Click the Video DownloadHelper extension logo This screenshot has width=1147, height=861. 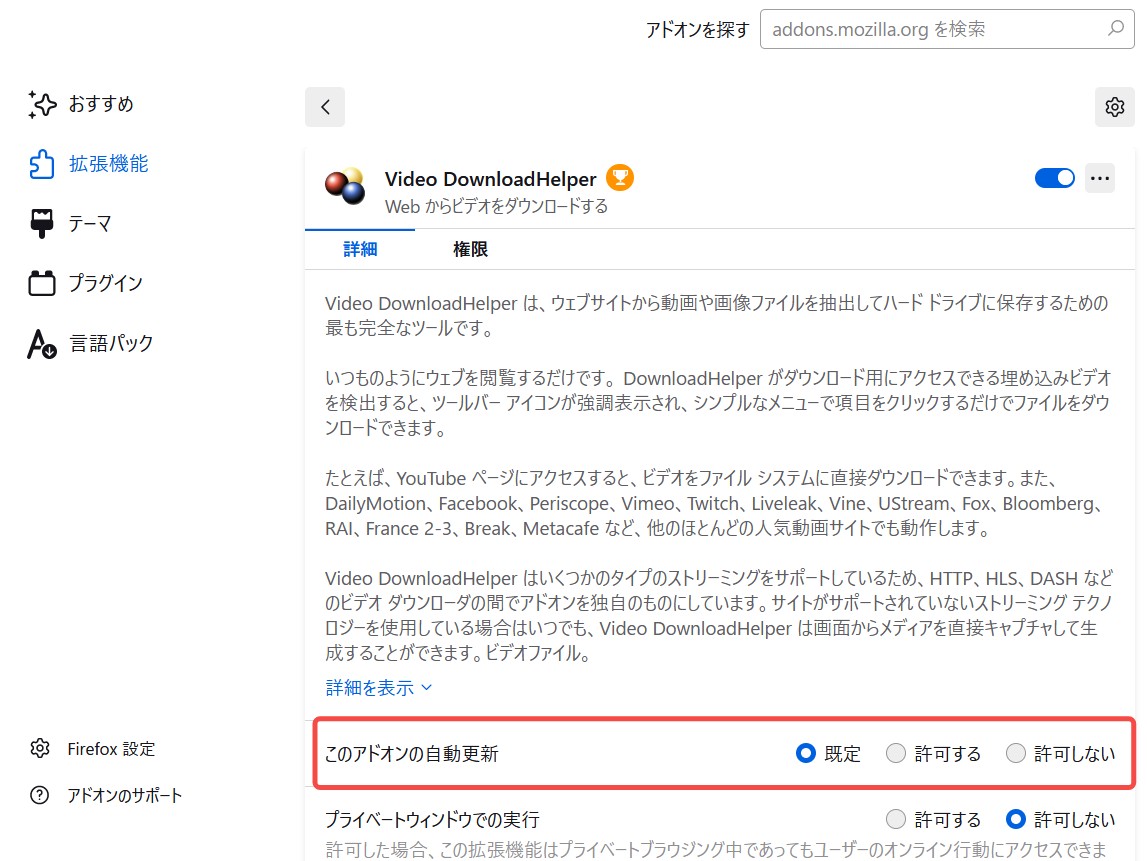tap(345, 187)
